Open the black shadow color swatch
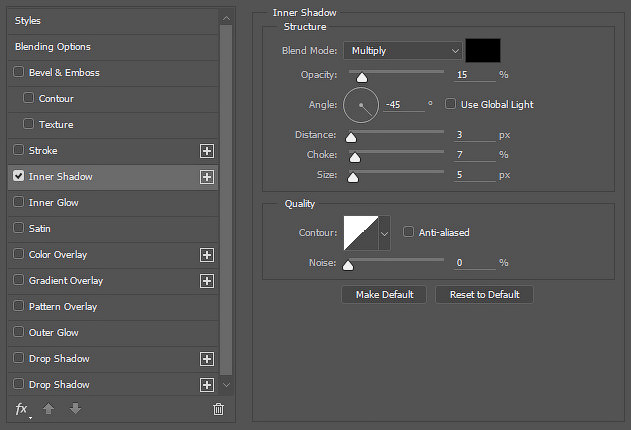Screen dimensions: 631x430 [483, 50]
